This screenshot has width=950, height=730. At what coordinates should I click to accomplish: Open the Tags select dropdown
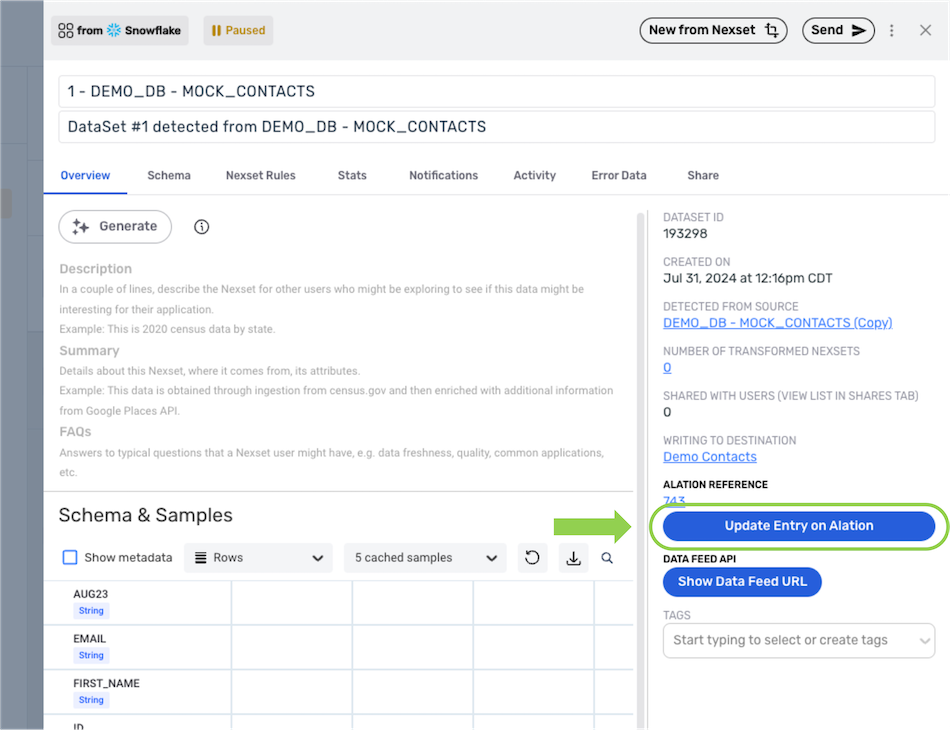click(799, 640)
